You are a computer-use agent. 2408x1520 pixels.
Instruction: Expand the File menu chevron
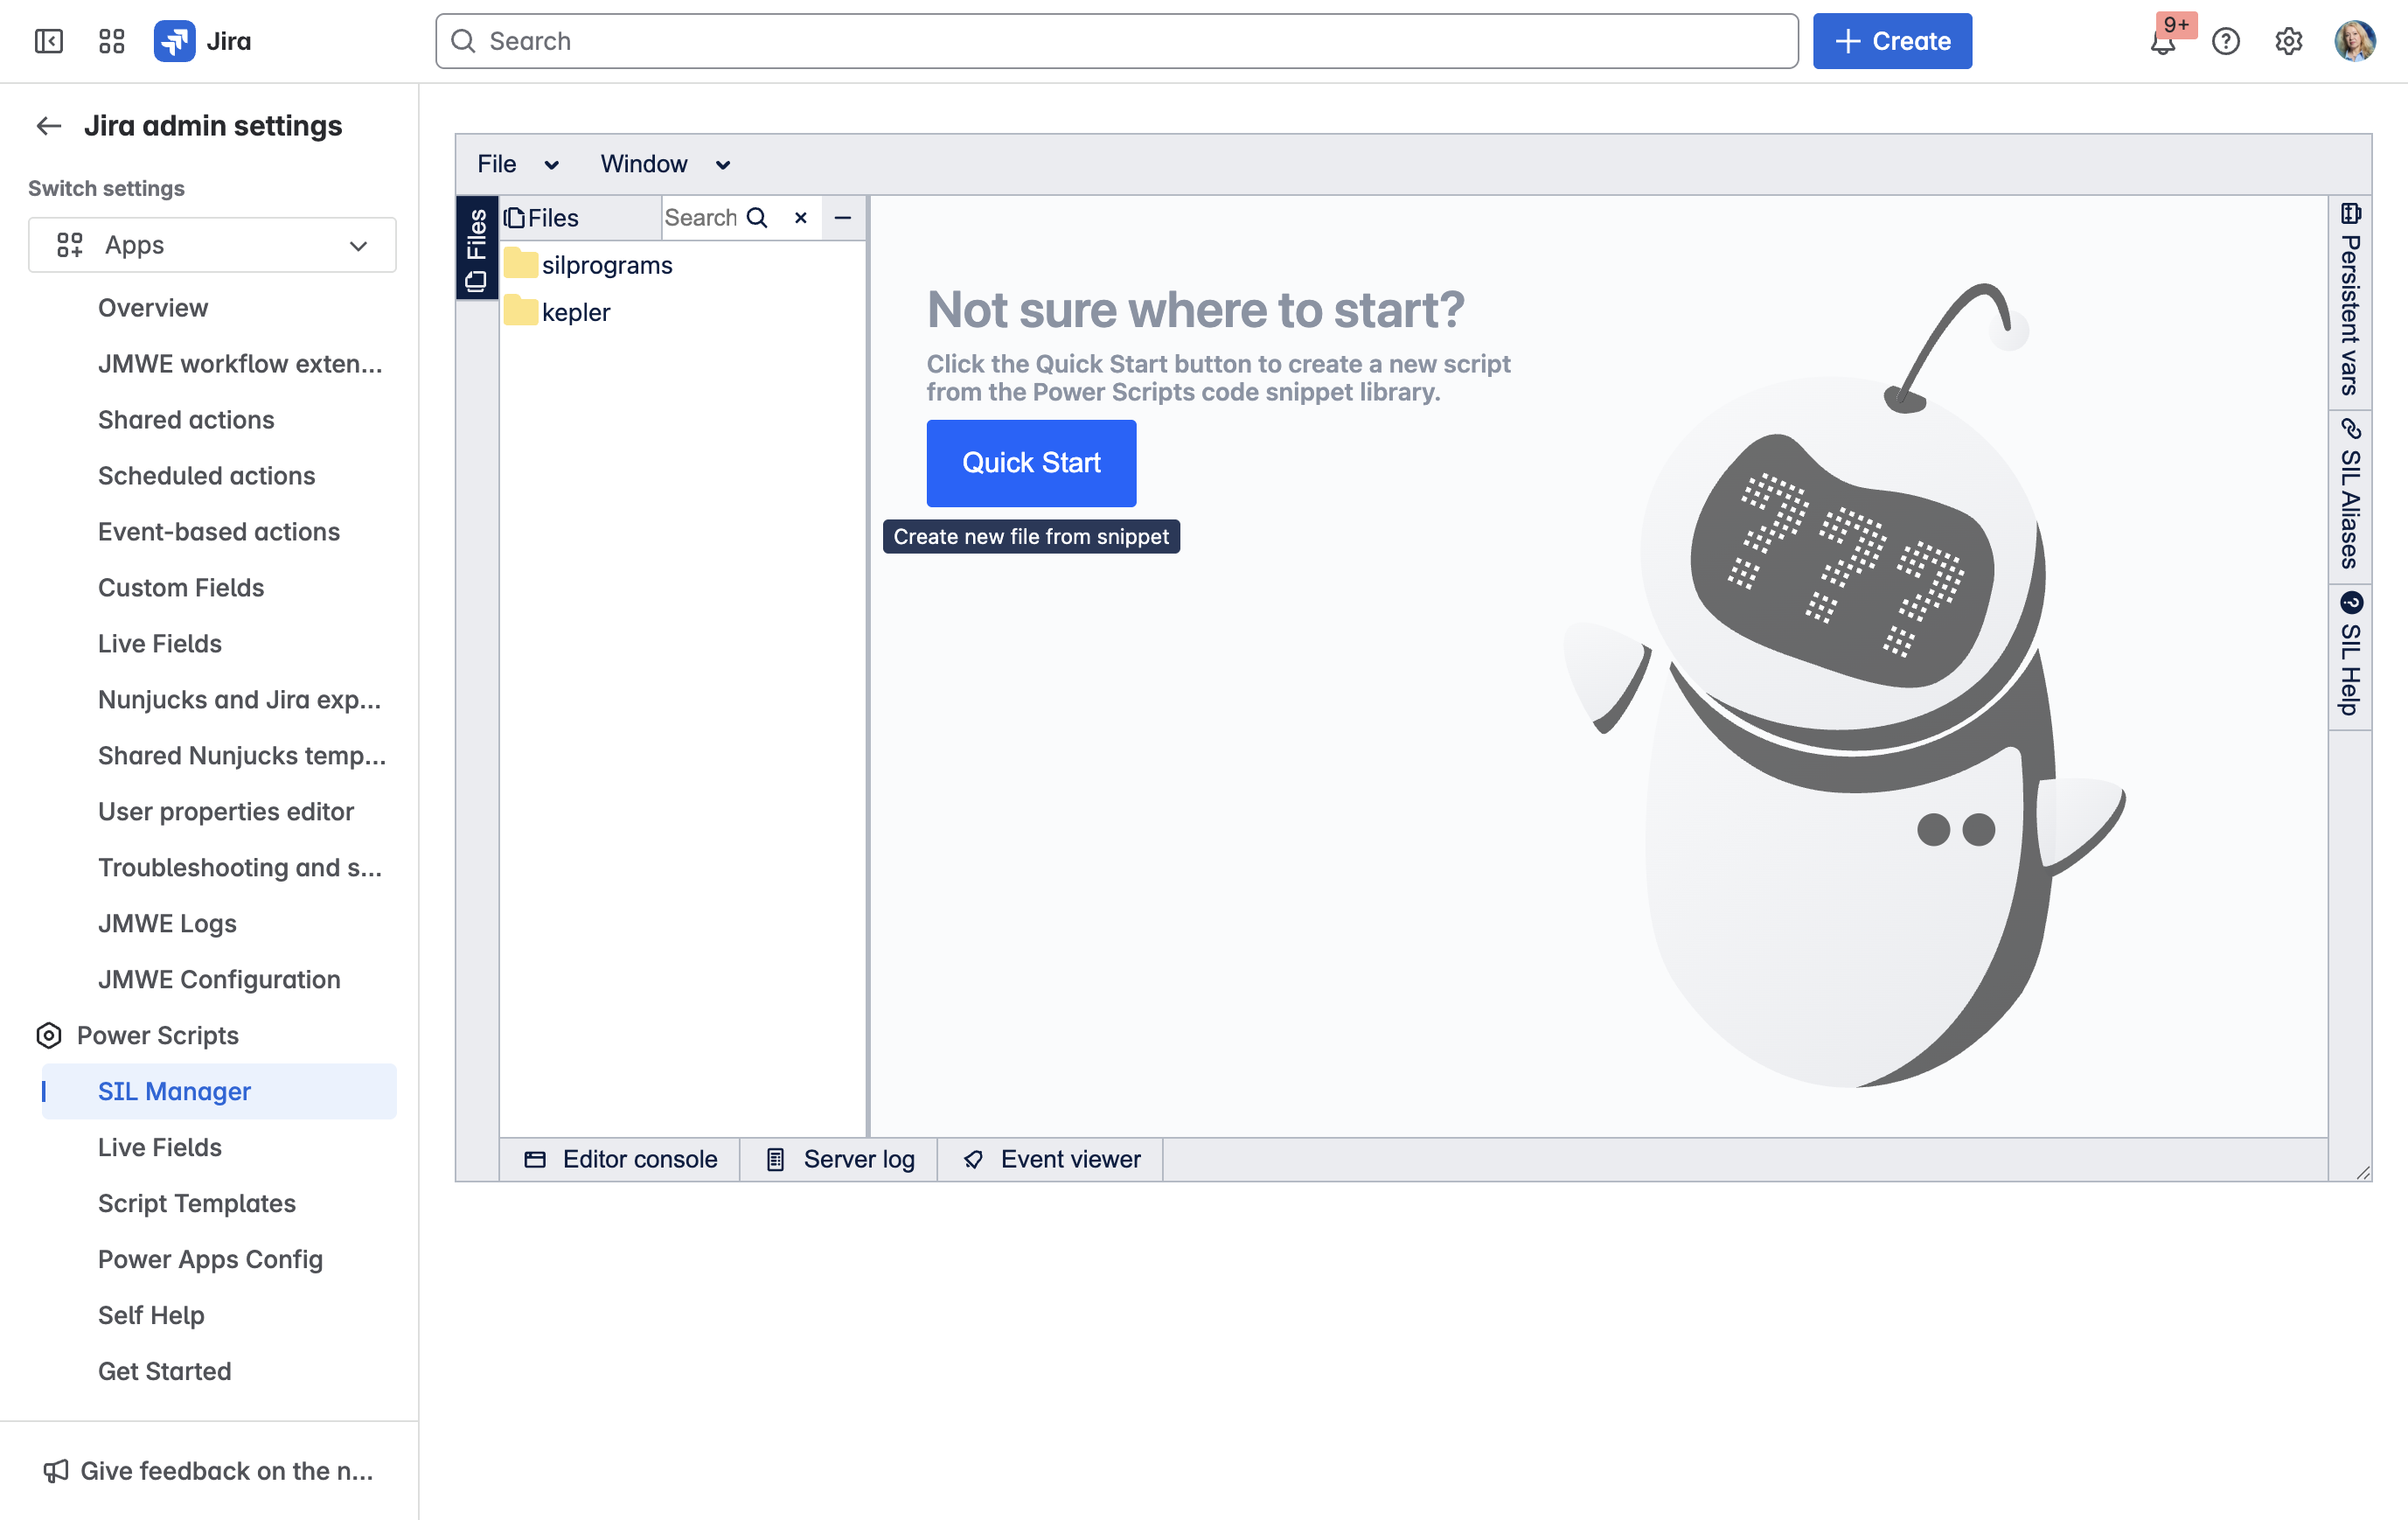pos(551,165)
